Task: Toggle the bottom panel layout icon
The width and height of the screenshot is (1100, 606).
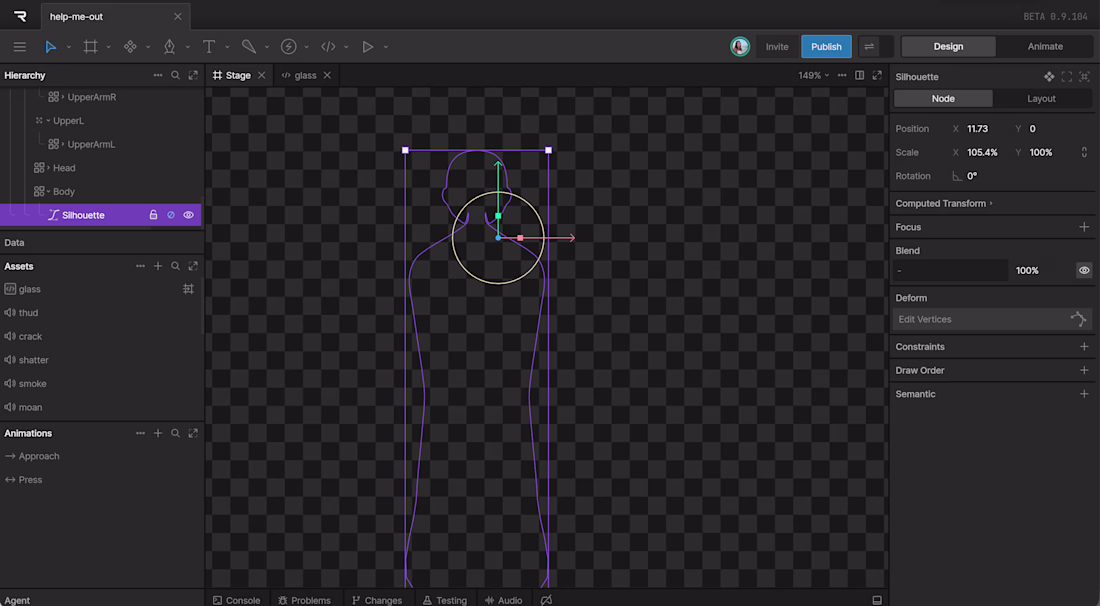Action: click(877, 600)
